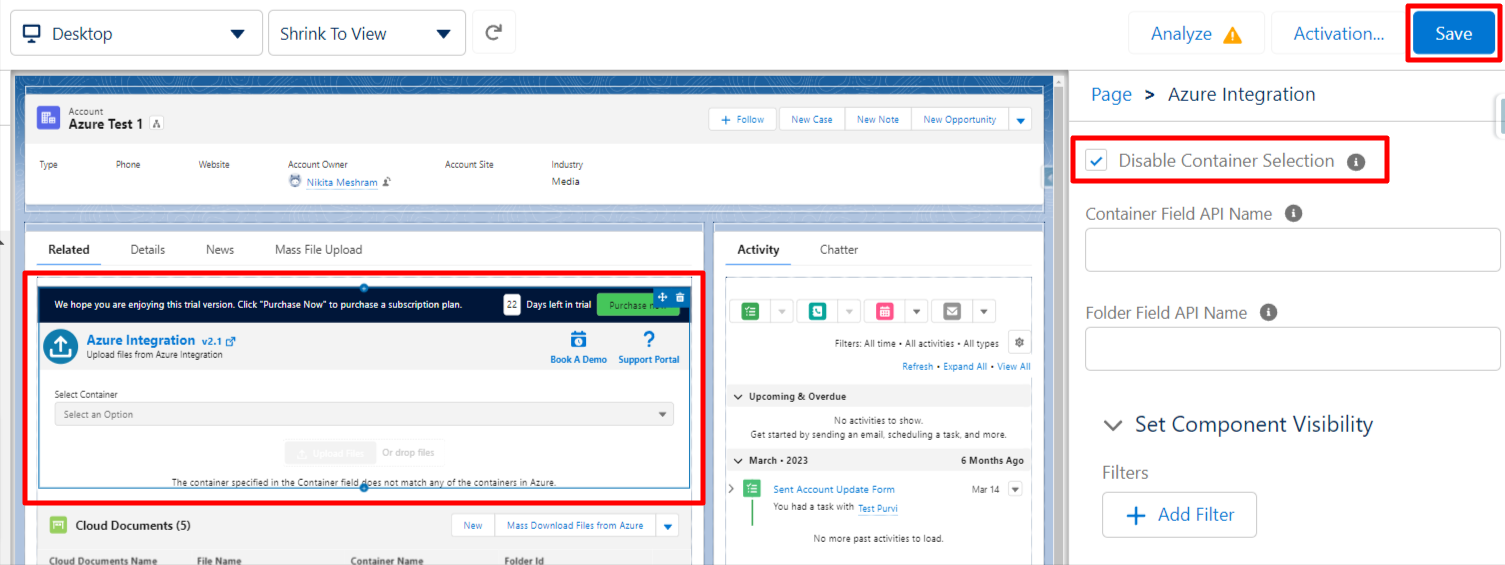Viewport: 1505px width, 565px height.
Task: Click the New Opportunity button
Action: point(959,120)
